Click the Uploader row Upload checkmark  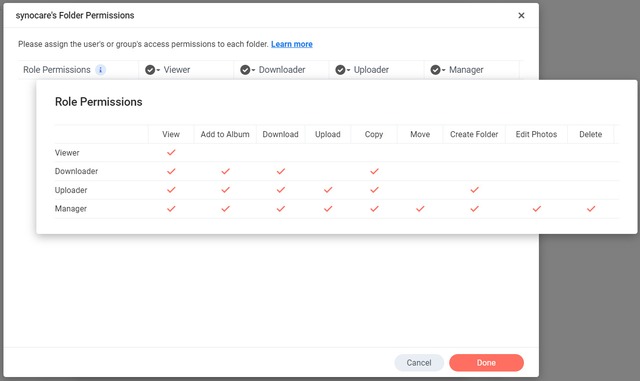(x=328, y=190)
